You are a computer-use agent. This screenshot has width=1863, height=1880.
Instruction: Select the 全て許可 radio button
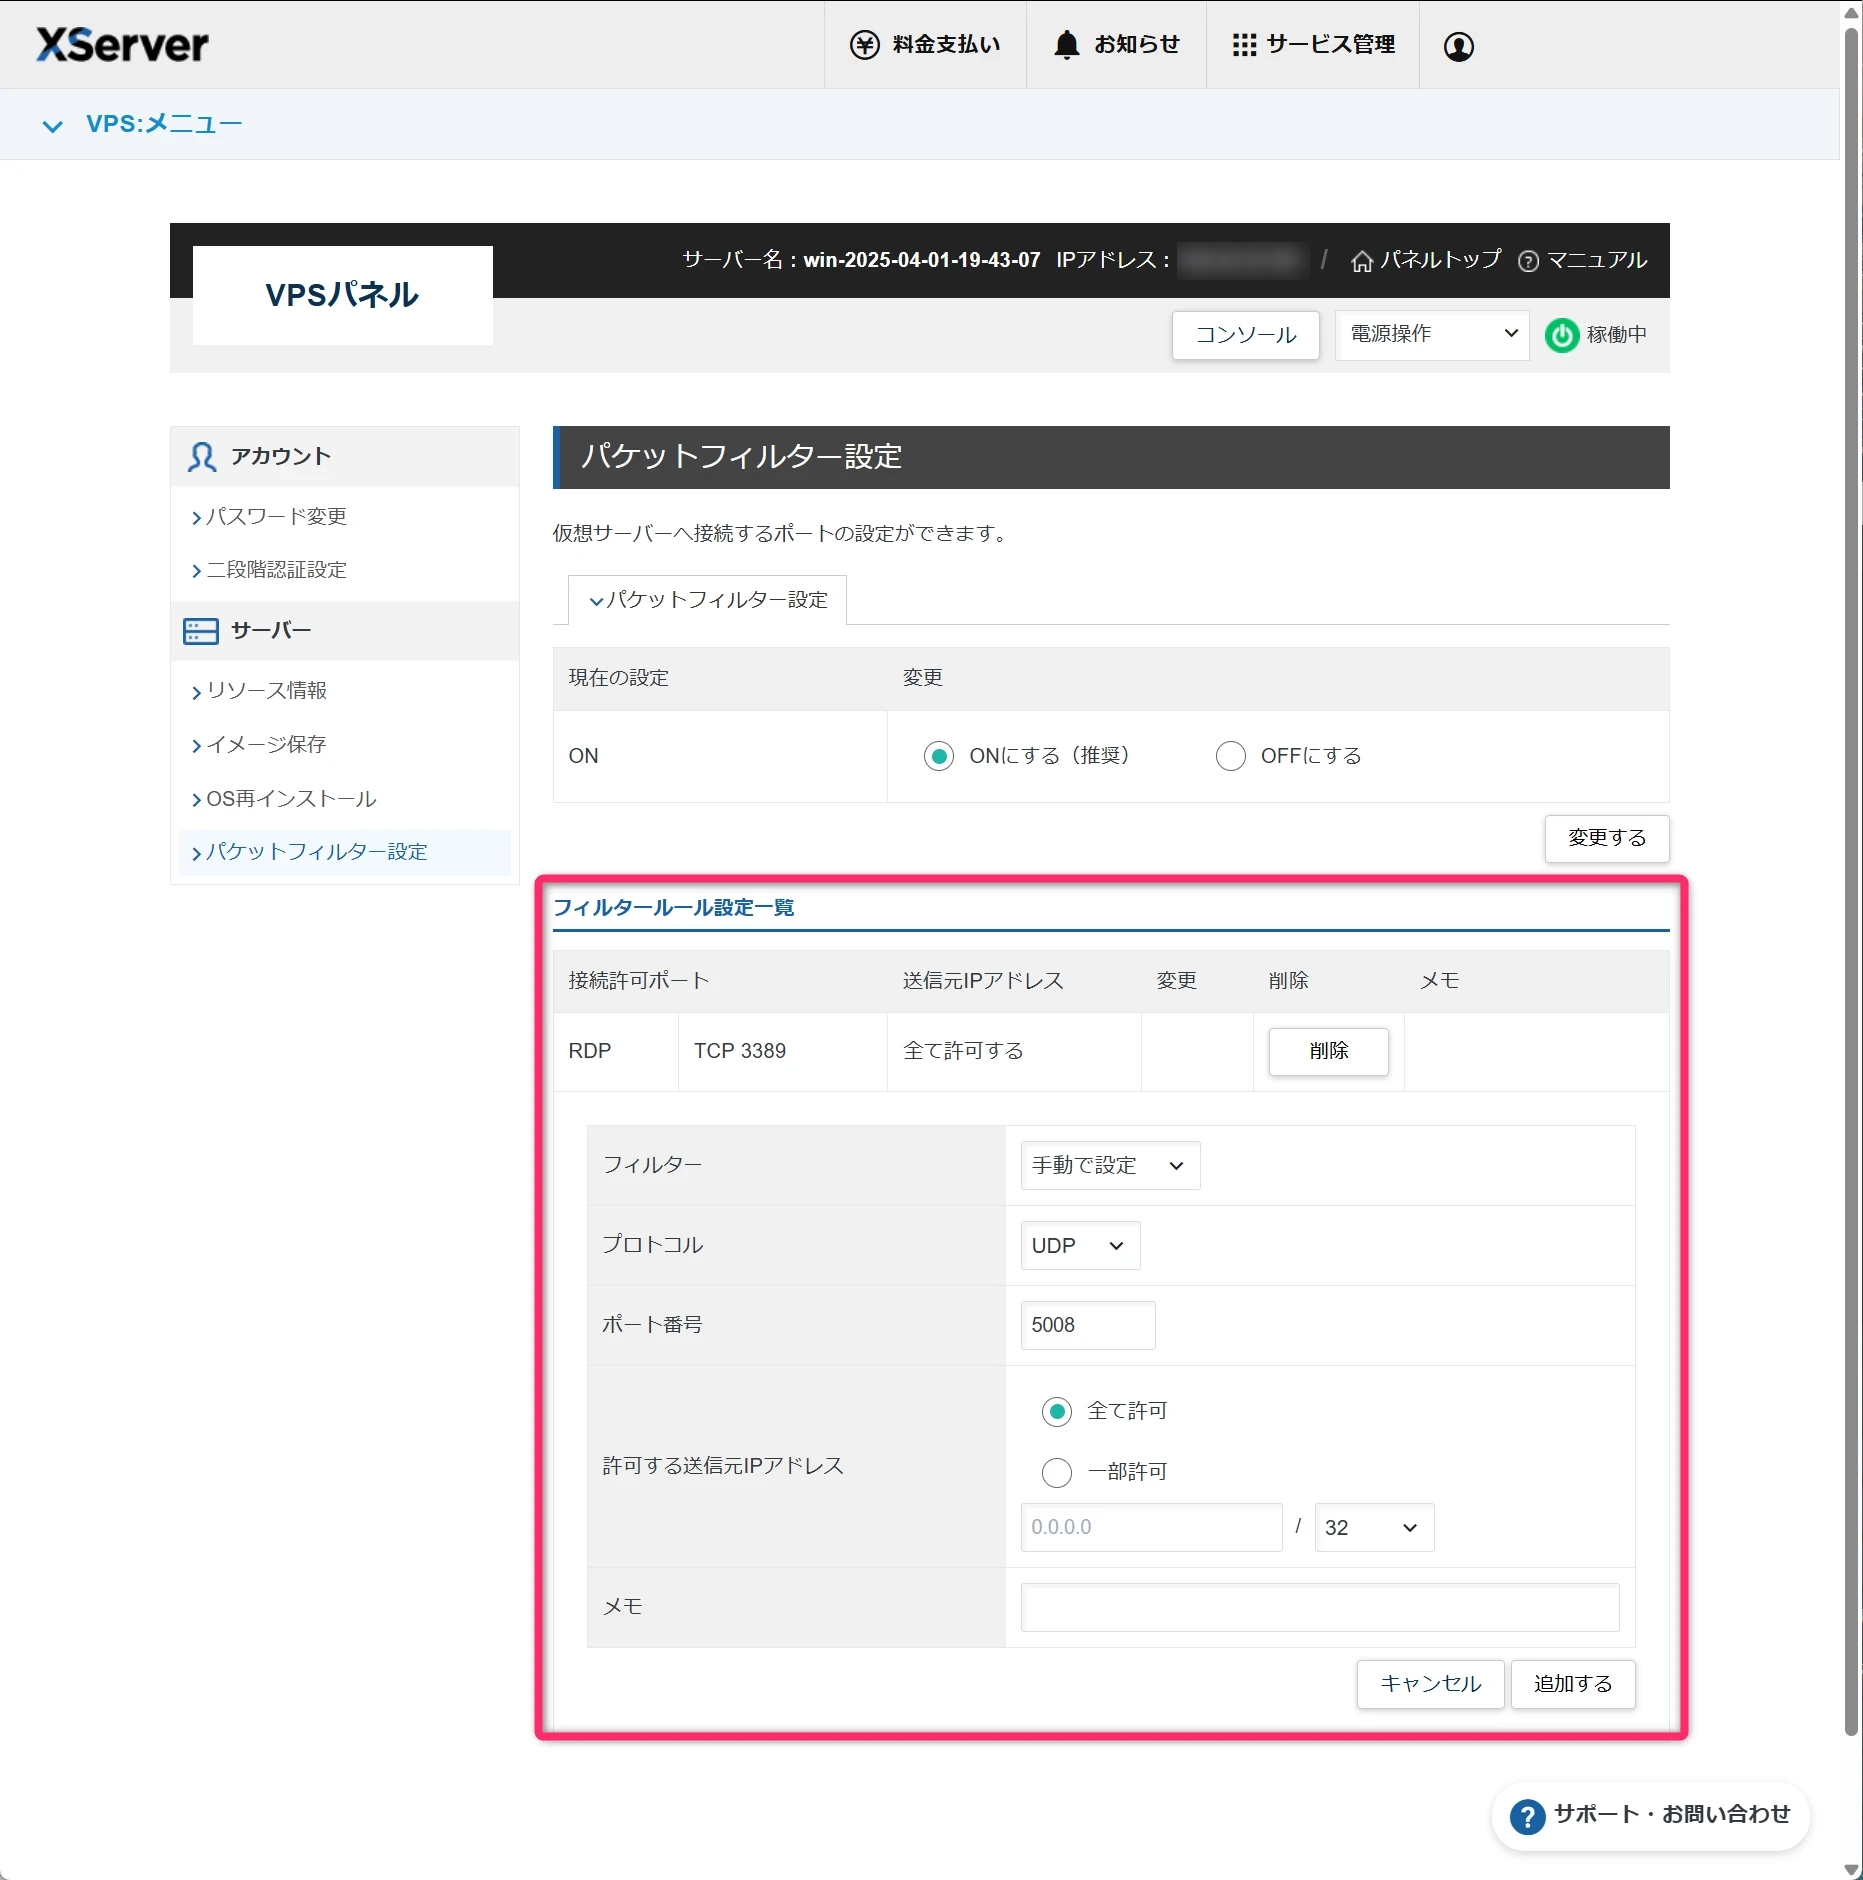pyautogui.click(x=1056, y=1411)
